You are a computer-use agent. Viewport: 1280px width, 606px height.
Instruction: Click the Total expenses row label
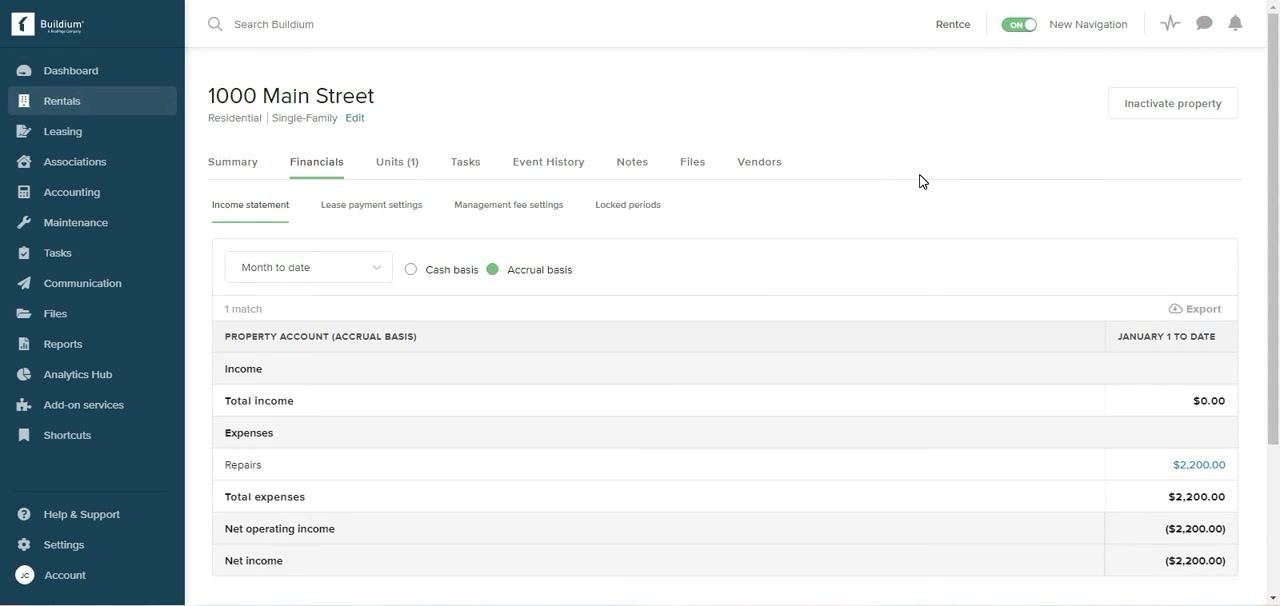point(265,497)
